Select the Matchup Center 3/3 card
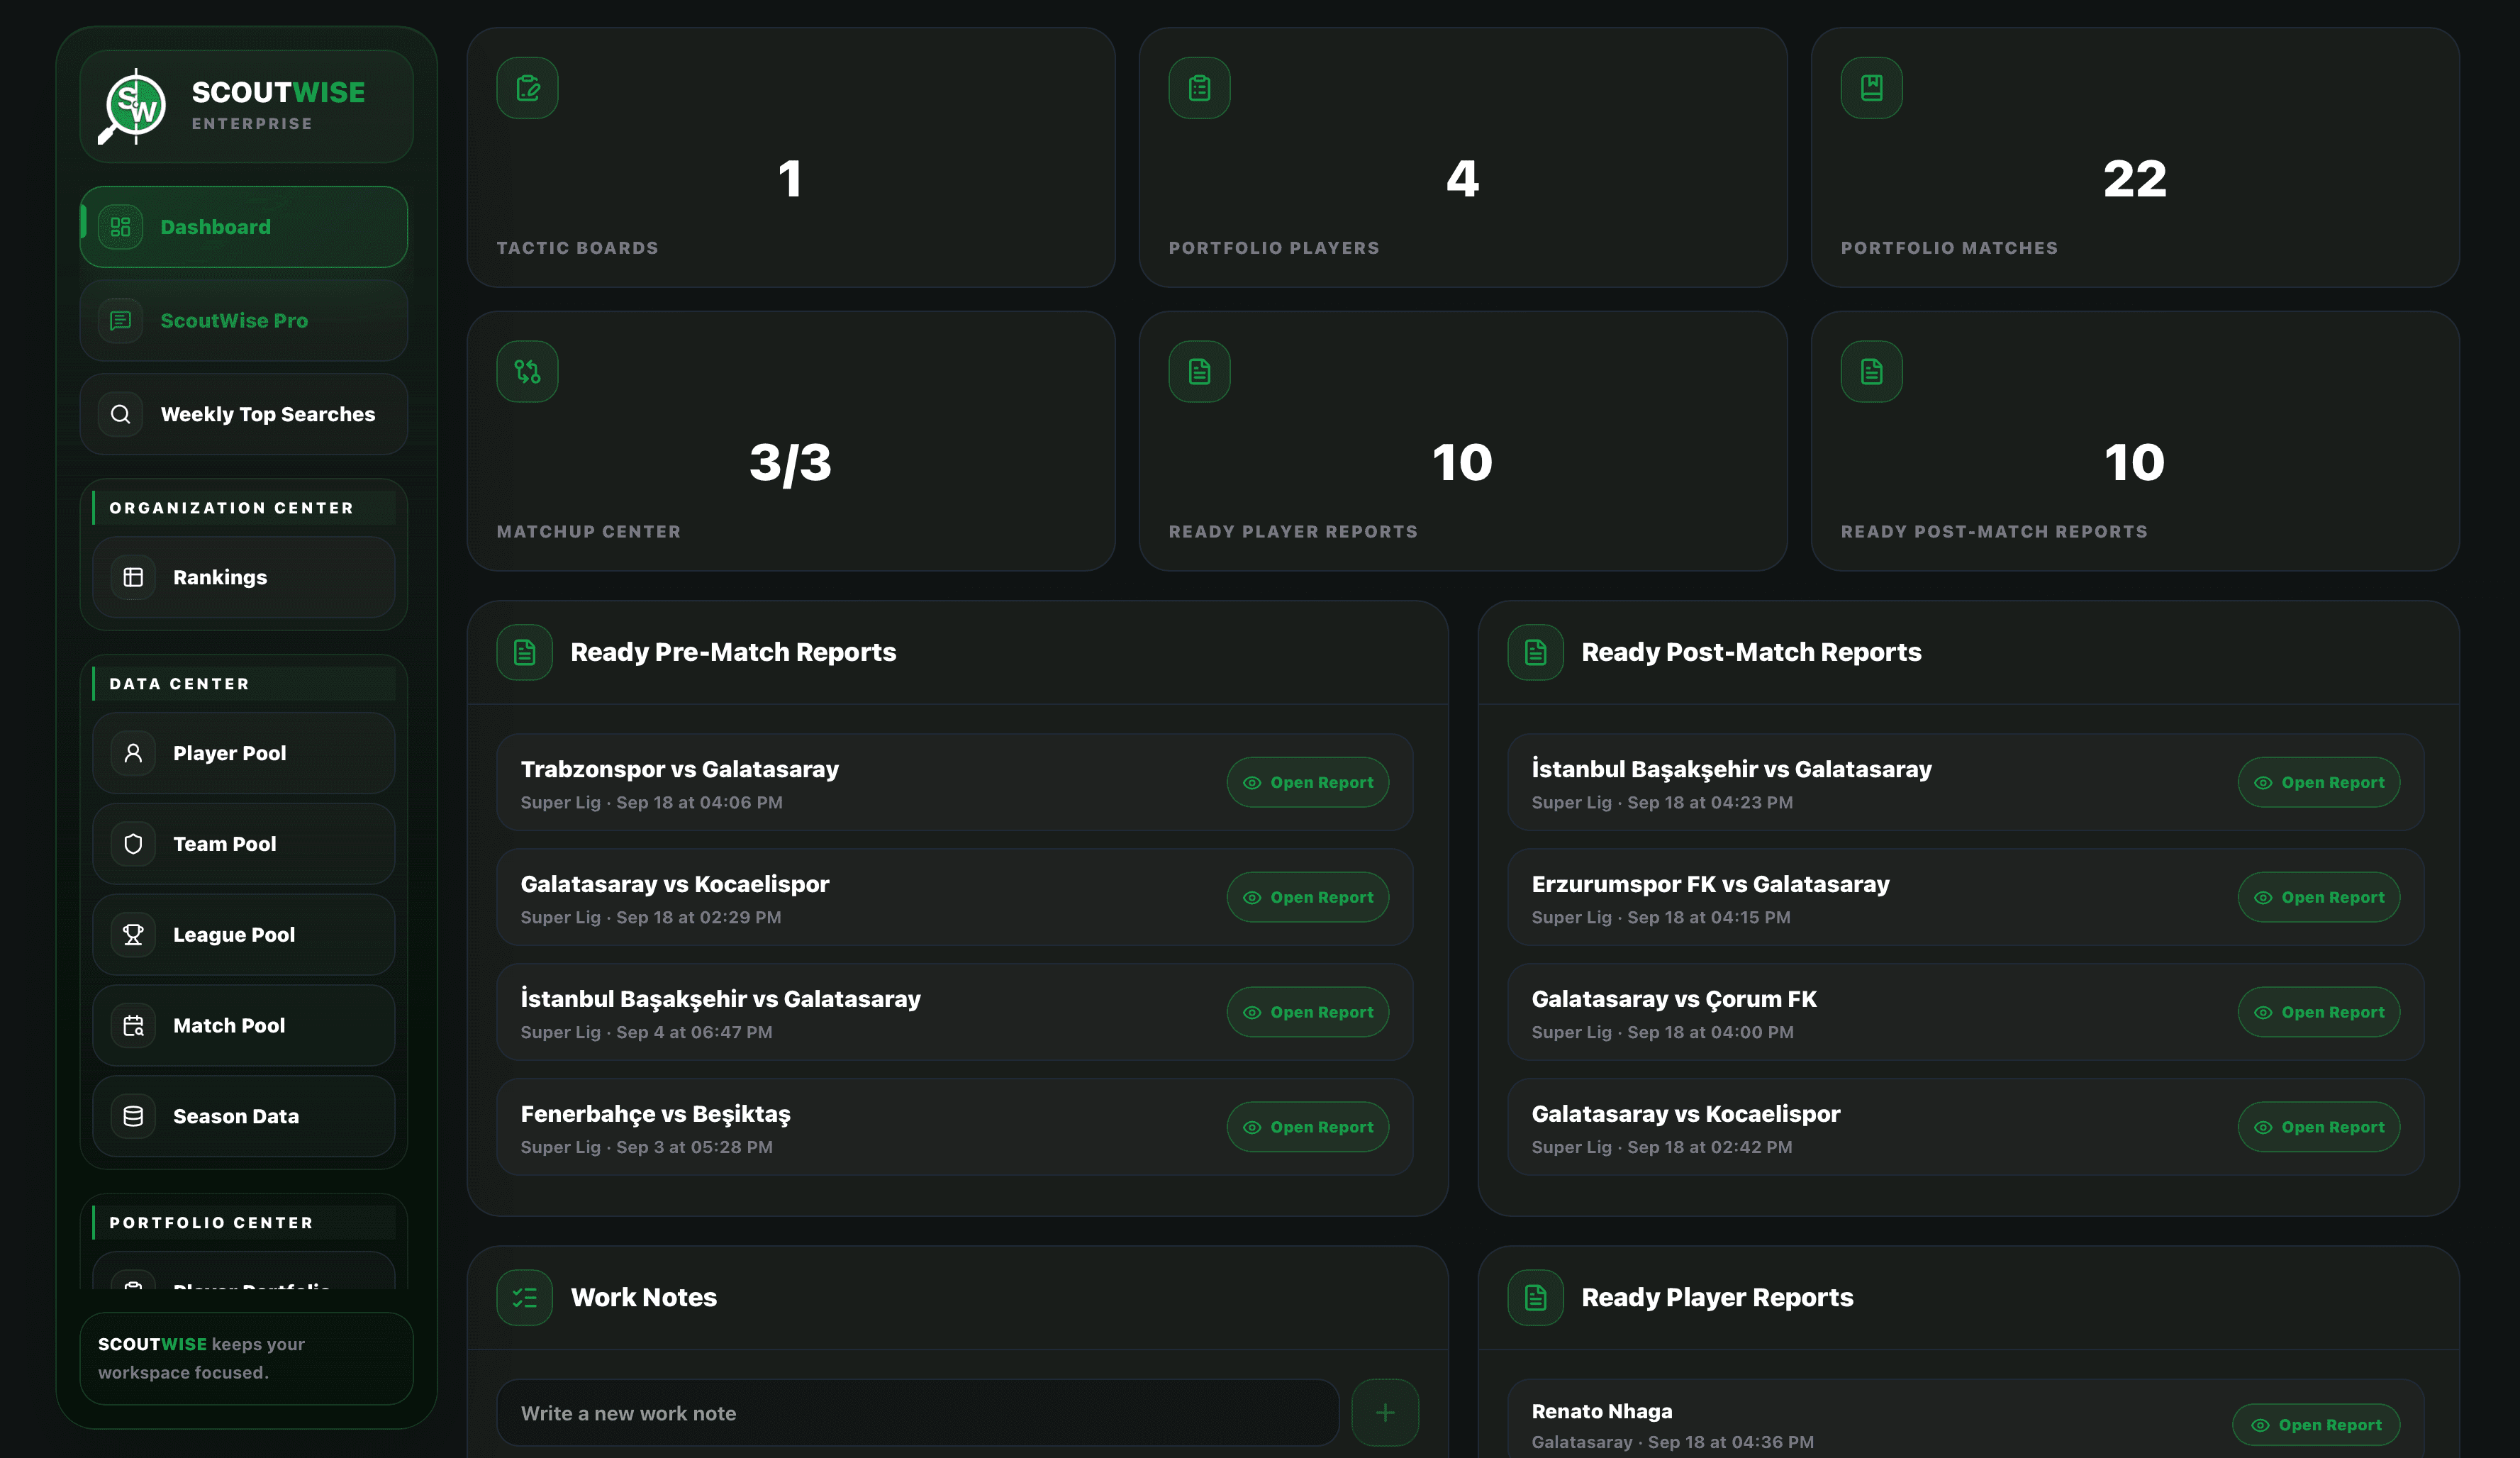This screenshot has height=1458, width=2520. (x=791, y=441)
